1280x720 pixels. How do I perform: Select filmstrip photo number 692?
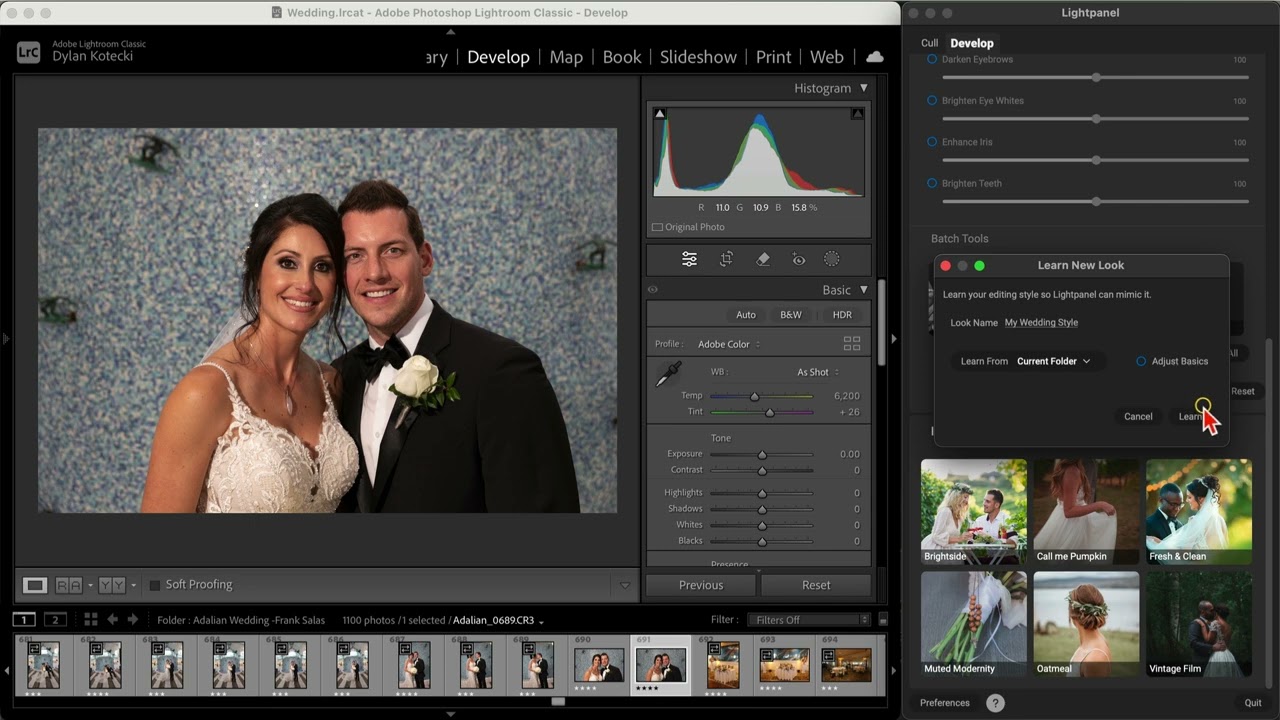point(723,666)
